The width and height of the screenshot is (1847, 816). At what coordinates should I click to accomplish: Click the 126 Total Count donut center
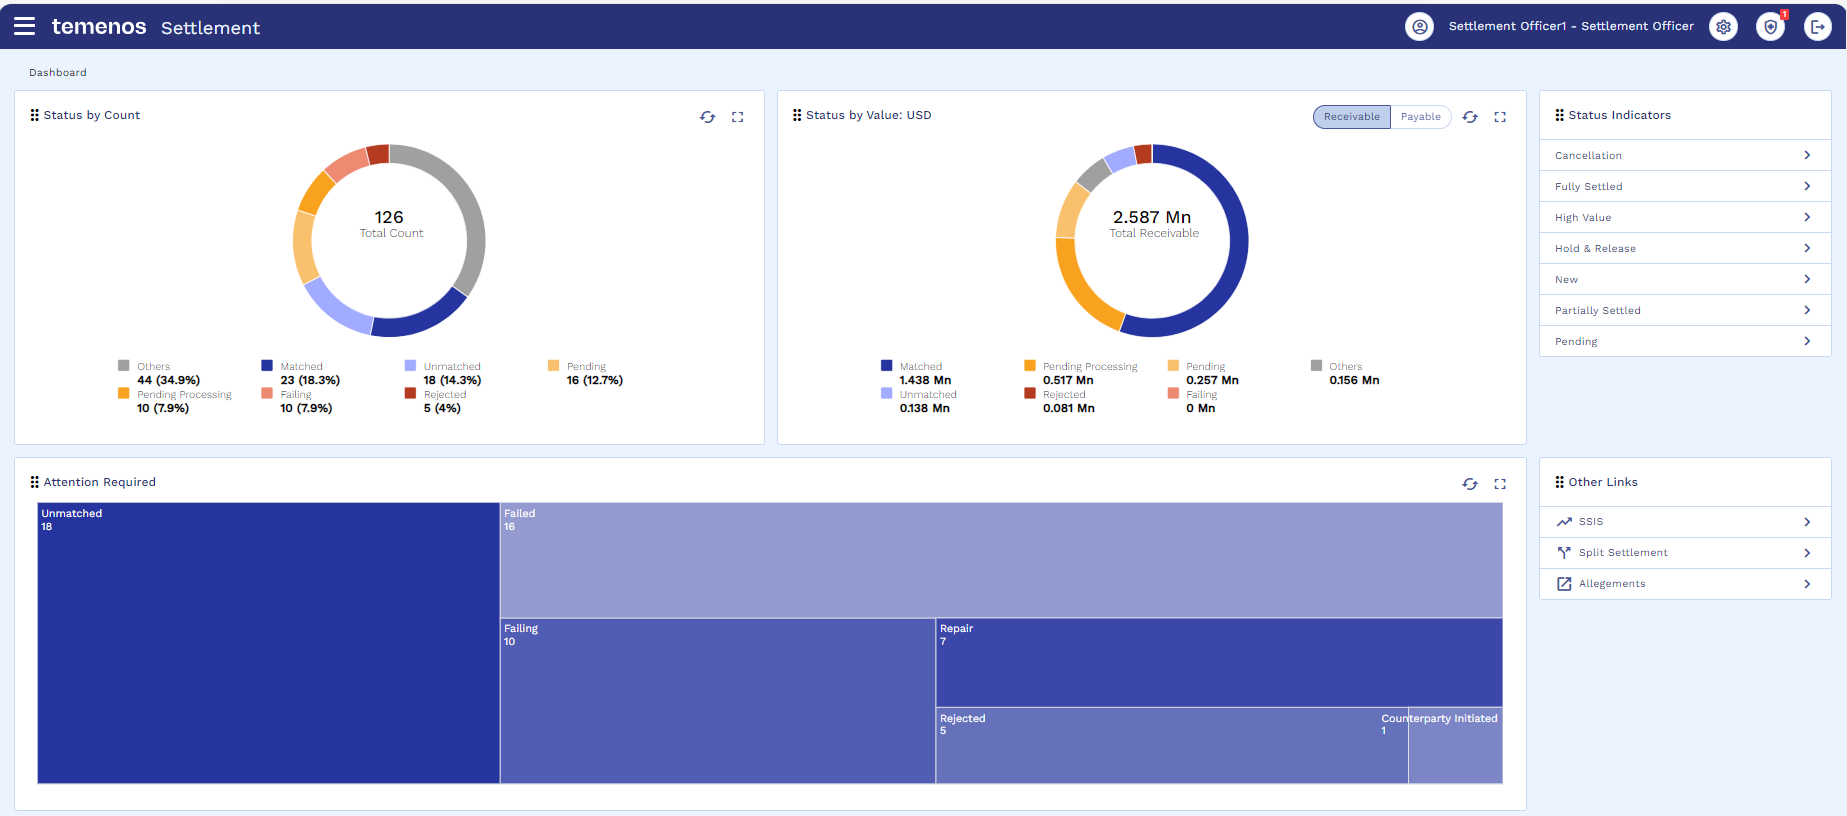pos(390,224)
